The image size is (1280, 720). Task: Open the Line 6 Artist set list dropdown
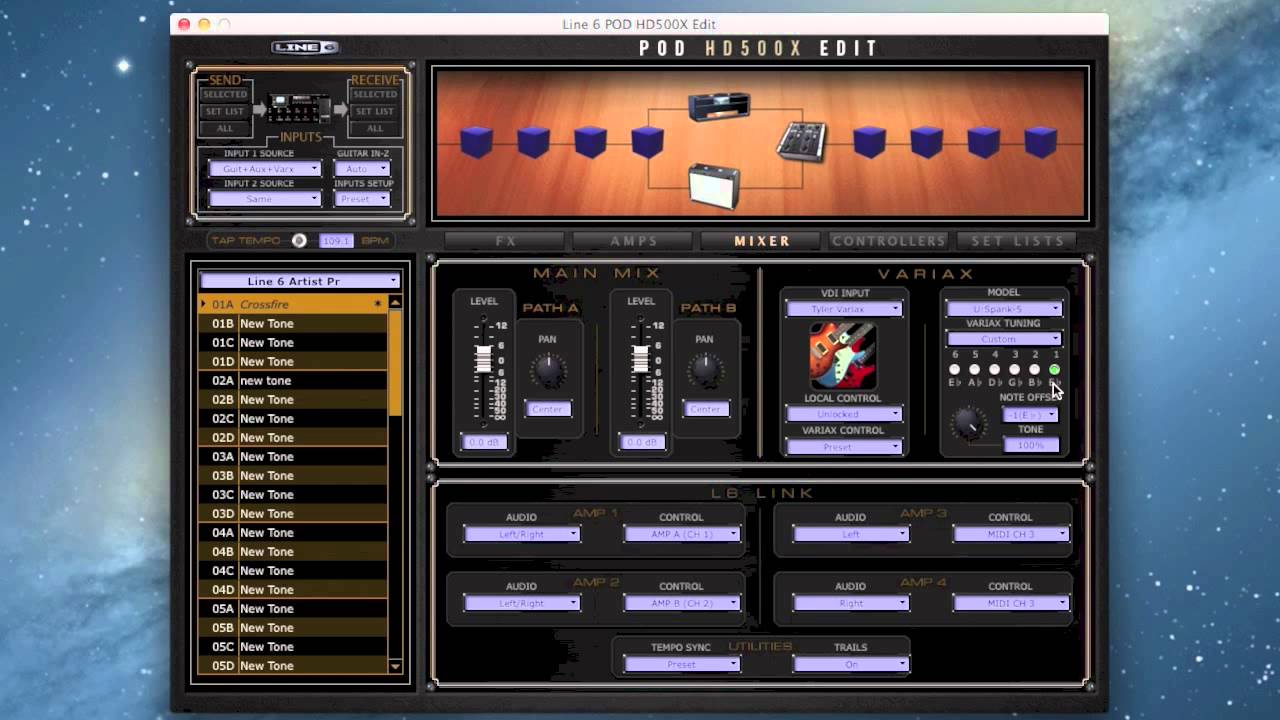(x=300, y=281)
